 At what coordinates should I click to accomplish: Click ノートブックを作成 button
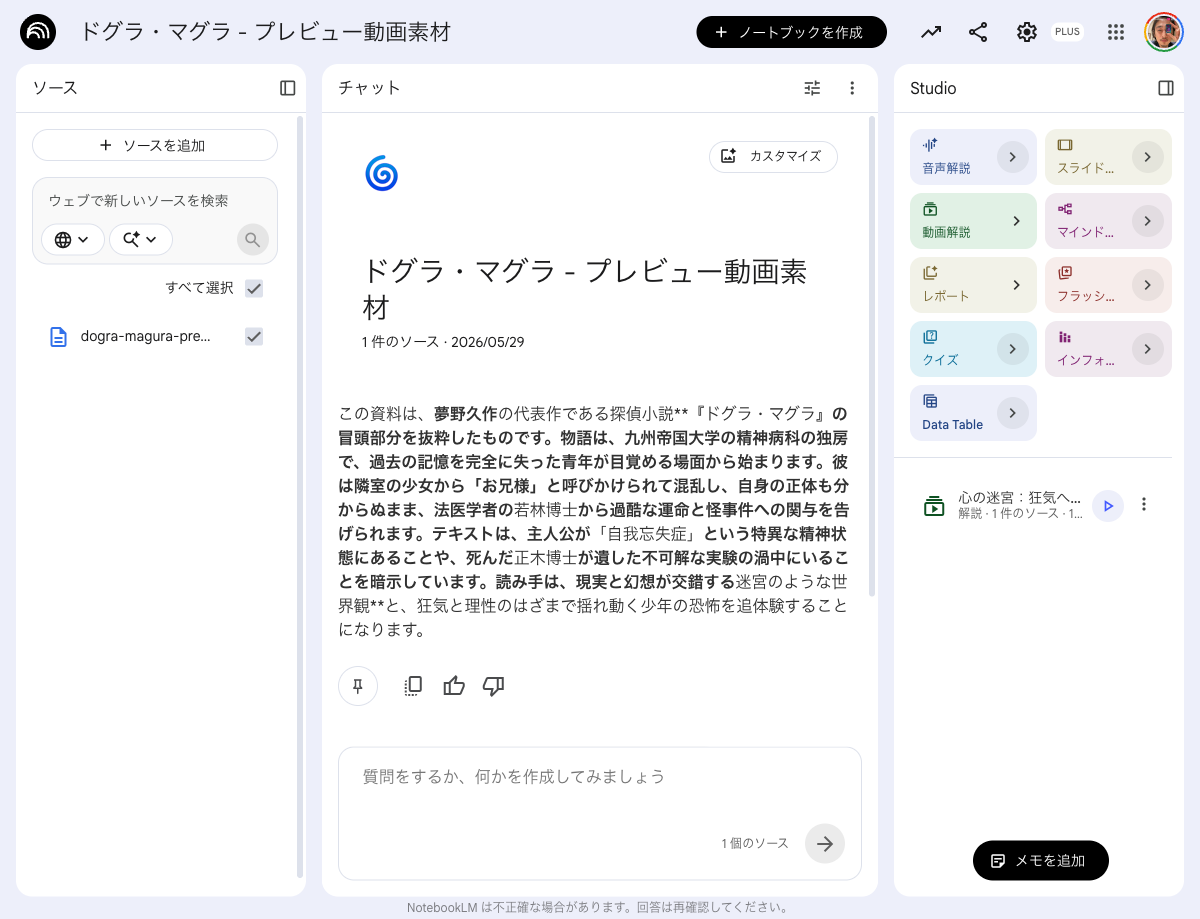pos(792,32)
